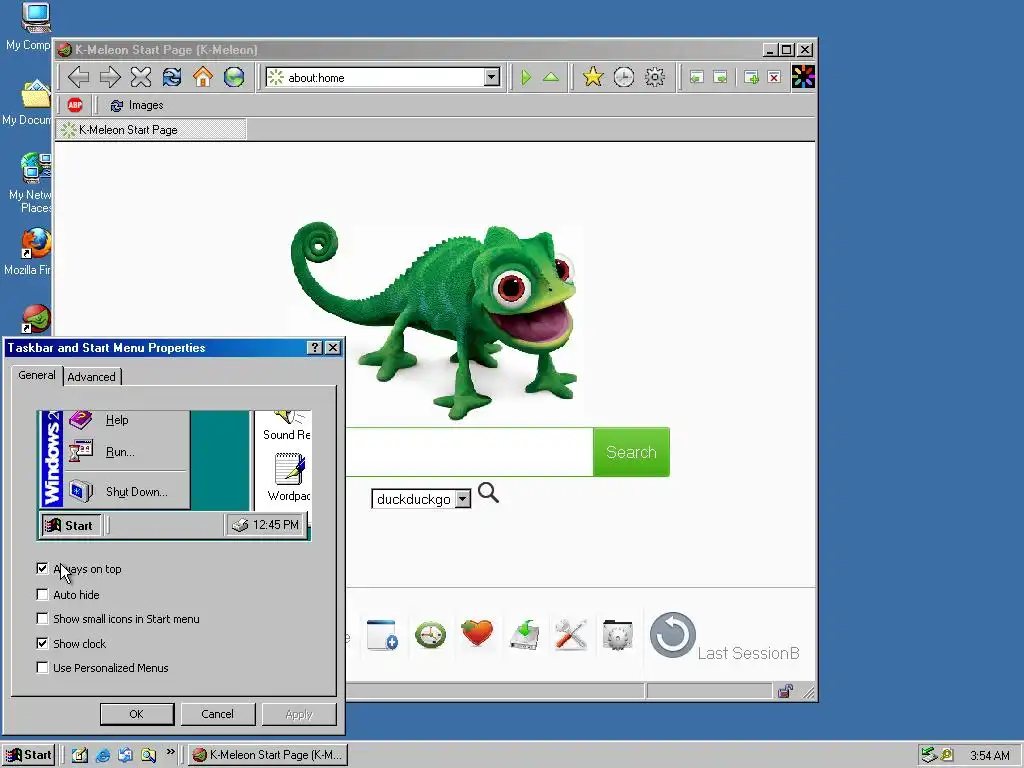
Task: Click OK in Taskbar Properties dialog
Action: (x=137, y=714)
